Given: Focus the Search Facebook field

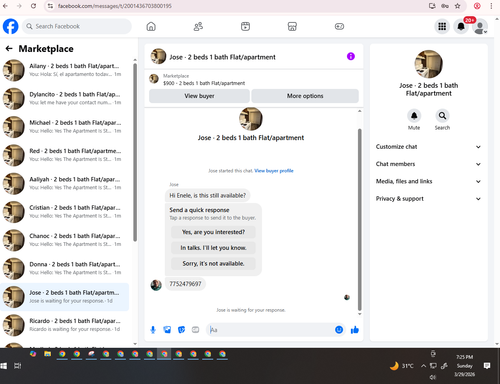Looking at the screenshot, I should (x=77, y=26).
